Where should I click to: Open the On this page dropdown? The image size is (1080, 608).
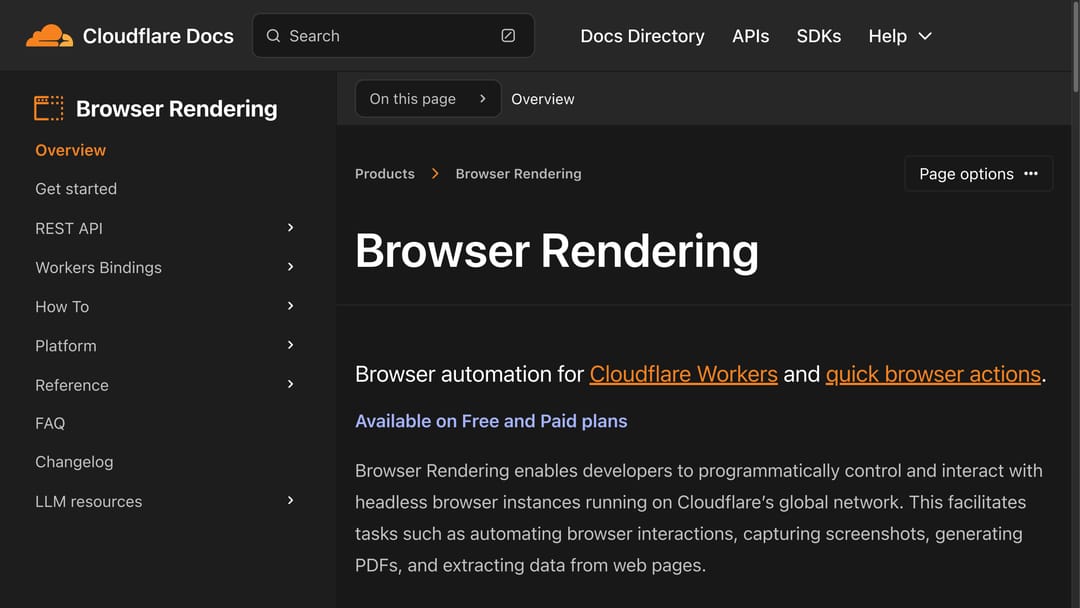pyautogui.click(x=428, y=98)
